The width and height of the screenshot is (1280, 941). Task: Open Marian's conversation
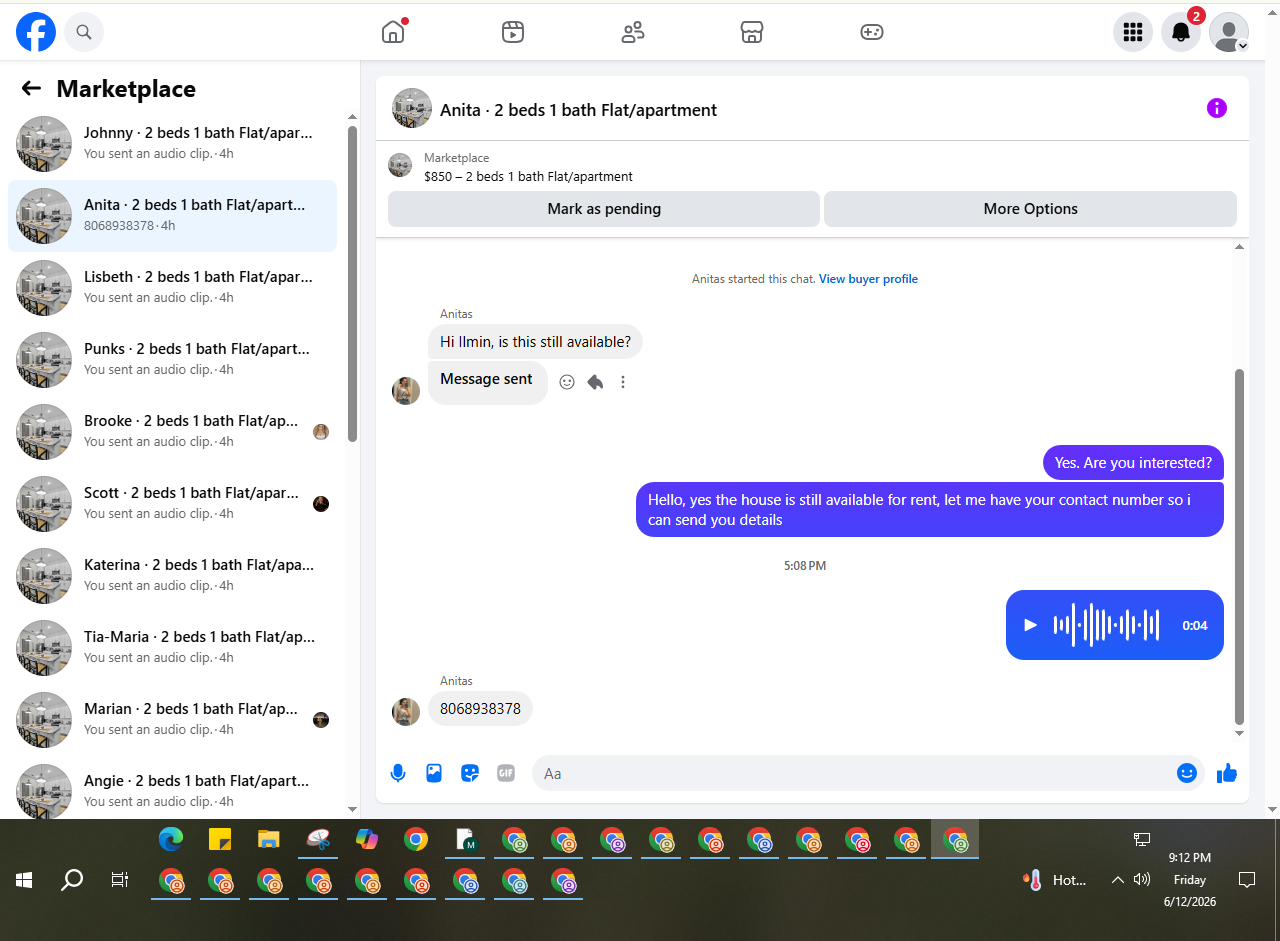(172, 720)
